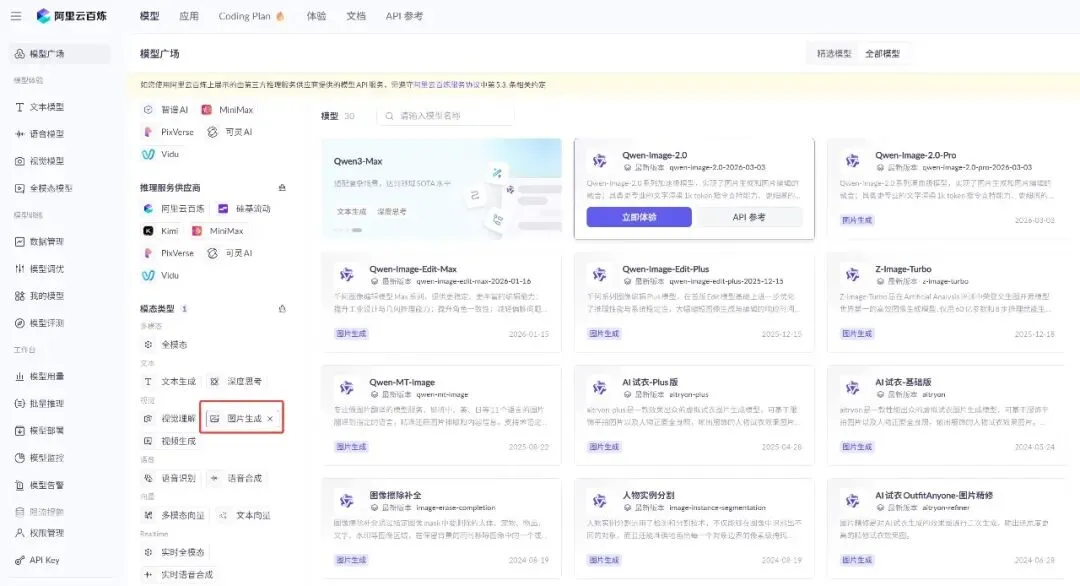Click the 阿里云百炼服务协议 link in the notice

(x=446, y=85)
